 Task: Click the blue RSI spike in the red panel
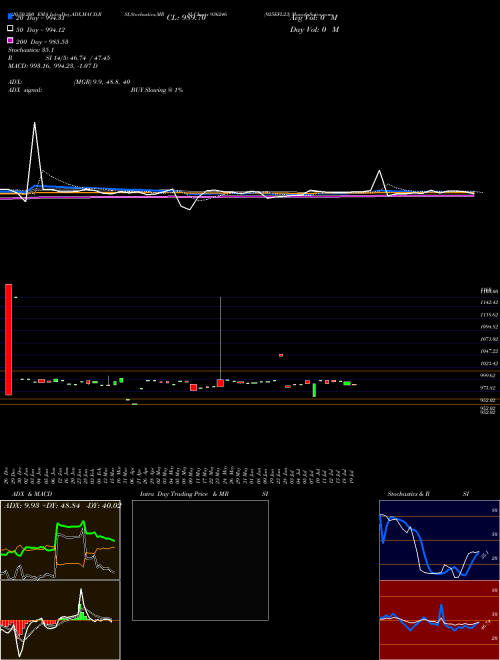441,614
